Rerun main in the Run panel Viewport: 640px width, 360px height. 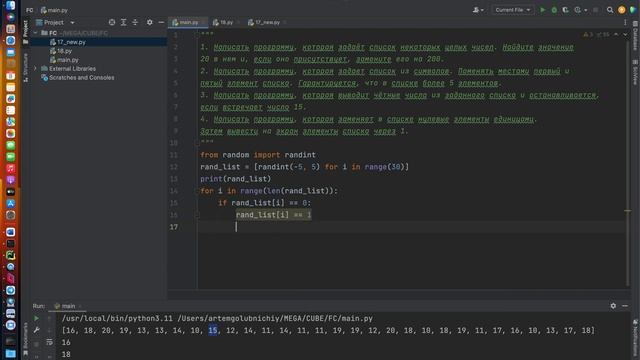point(36,318)
